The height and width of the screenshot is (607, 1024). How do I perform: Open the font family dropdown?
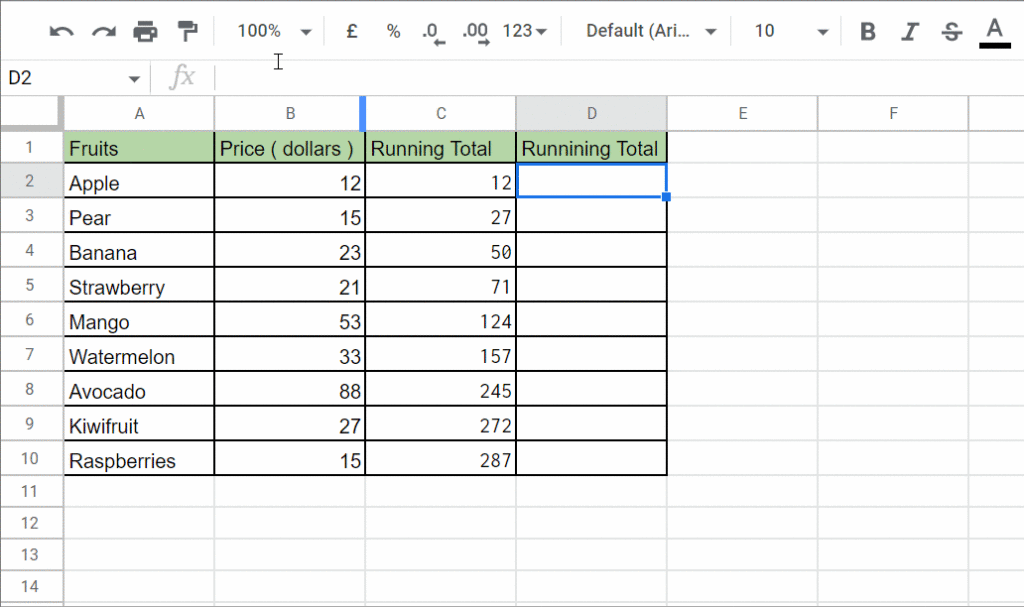(x=650, y=30)
